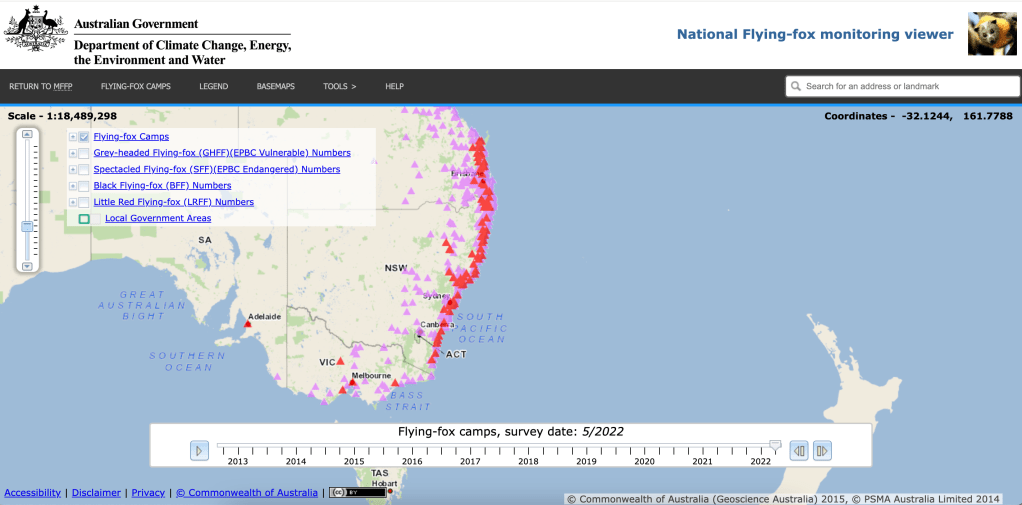Image resolution: width=1022 pixels, height=505 pixels.
Task: Expand the Flying-fox Camps layer tree
Action: point(72,137)
